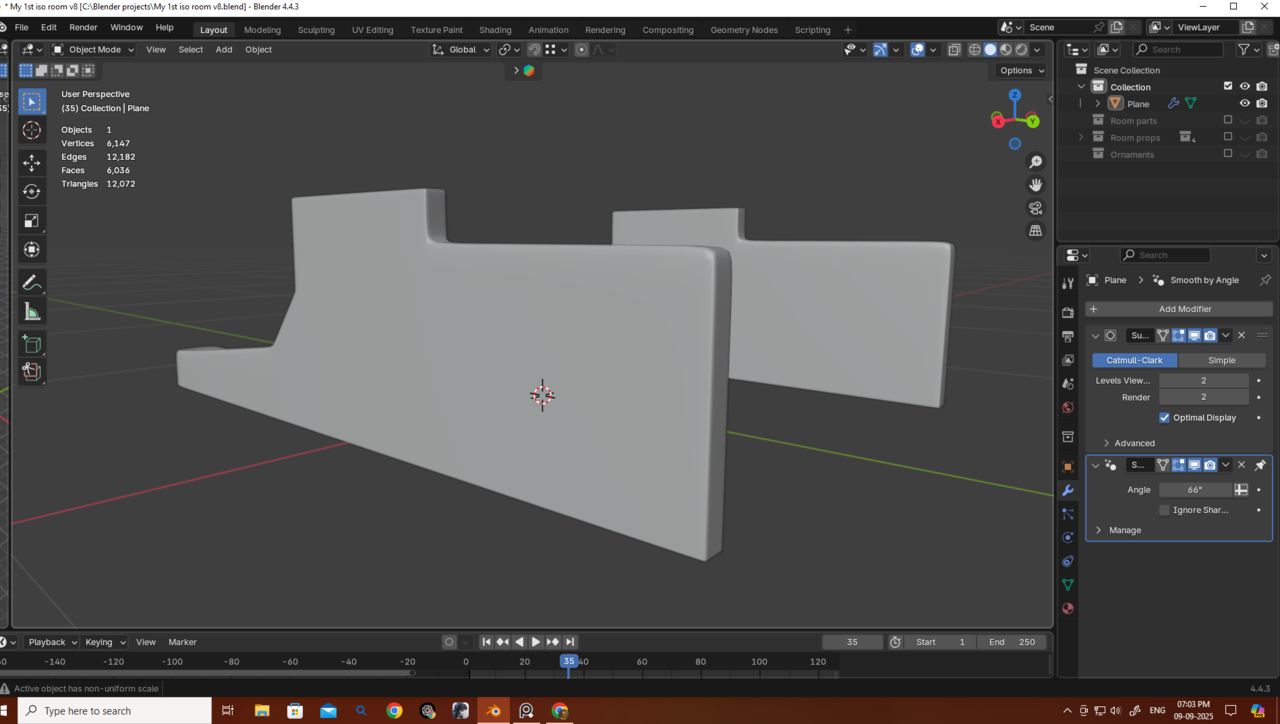
Task: Hide the Plane object in viewport
Action: point(1245,104)
